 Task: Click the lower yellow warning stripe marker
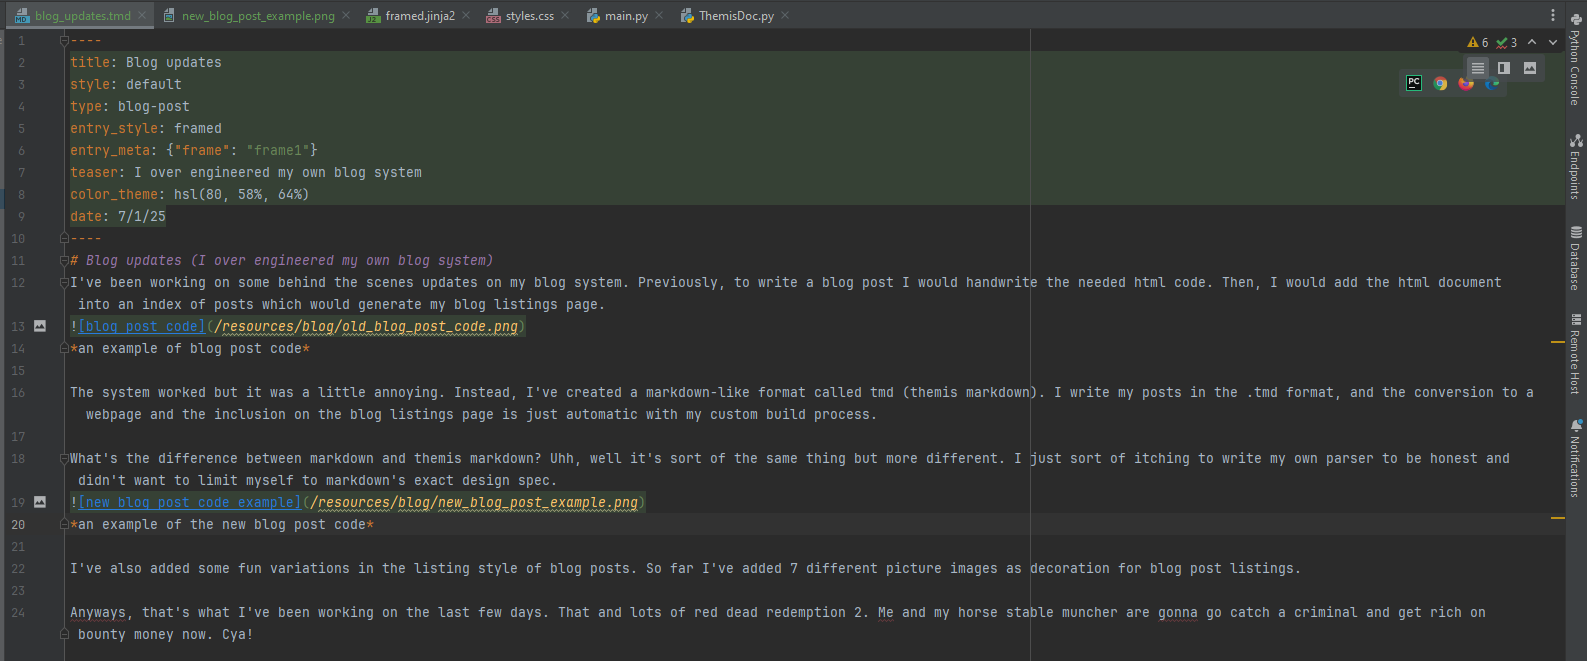(x=1557, y=518)
